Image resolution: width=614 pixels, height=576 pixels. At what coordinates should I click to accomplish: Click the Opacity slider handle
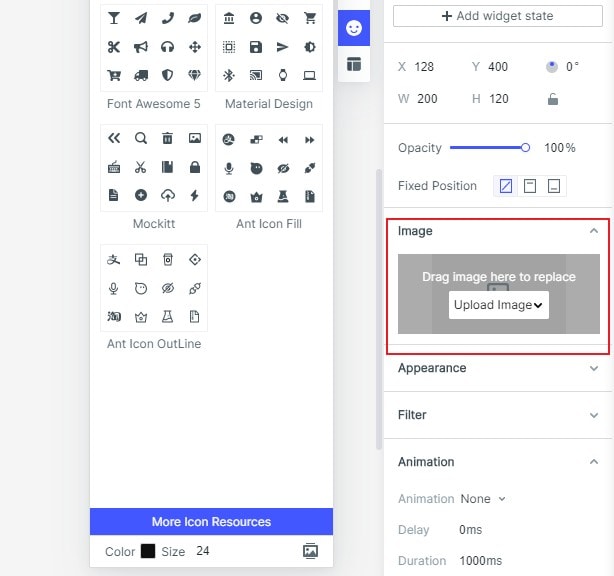click(526, 148)
